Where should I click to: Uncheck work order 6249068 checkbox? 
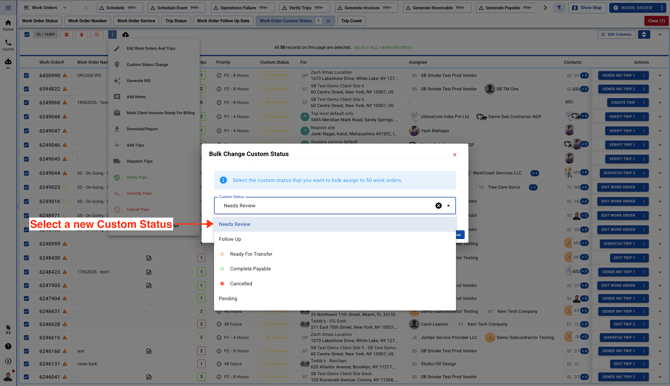[26, 103]
